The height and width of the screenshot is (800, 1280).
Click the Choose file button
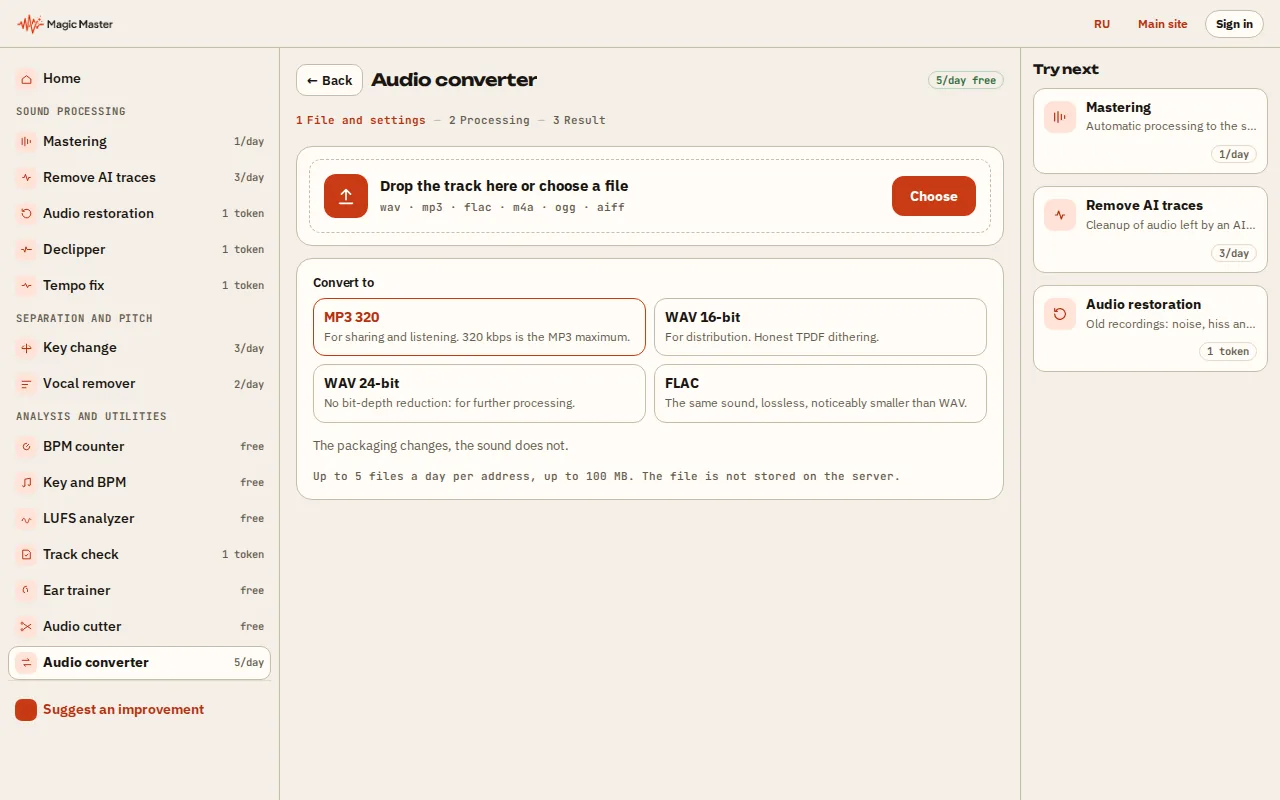pos(934,196)
